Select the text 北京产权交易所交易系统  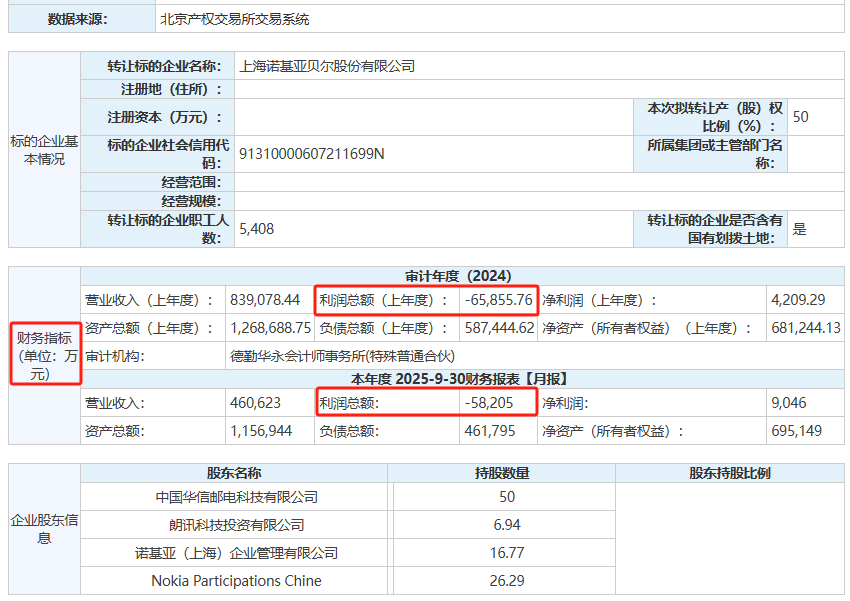click(x=235, y=20)
